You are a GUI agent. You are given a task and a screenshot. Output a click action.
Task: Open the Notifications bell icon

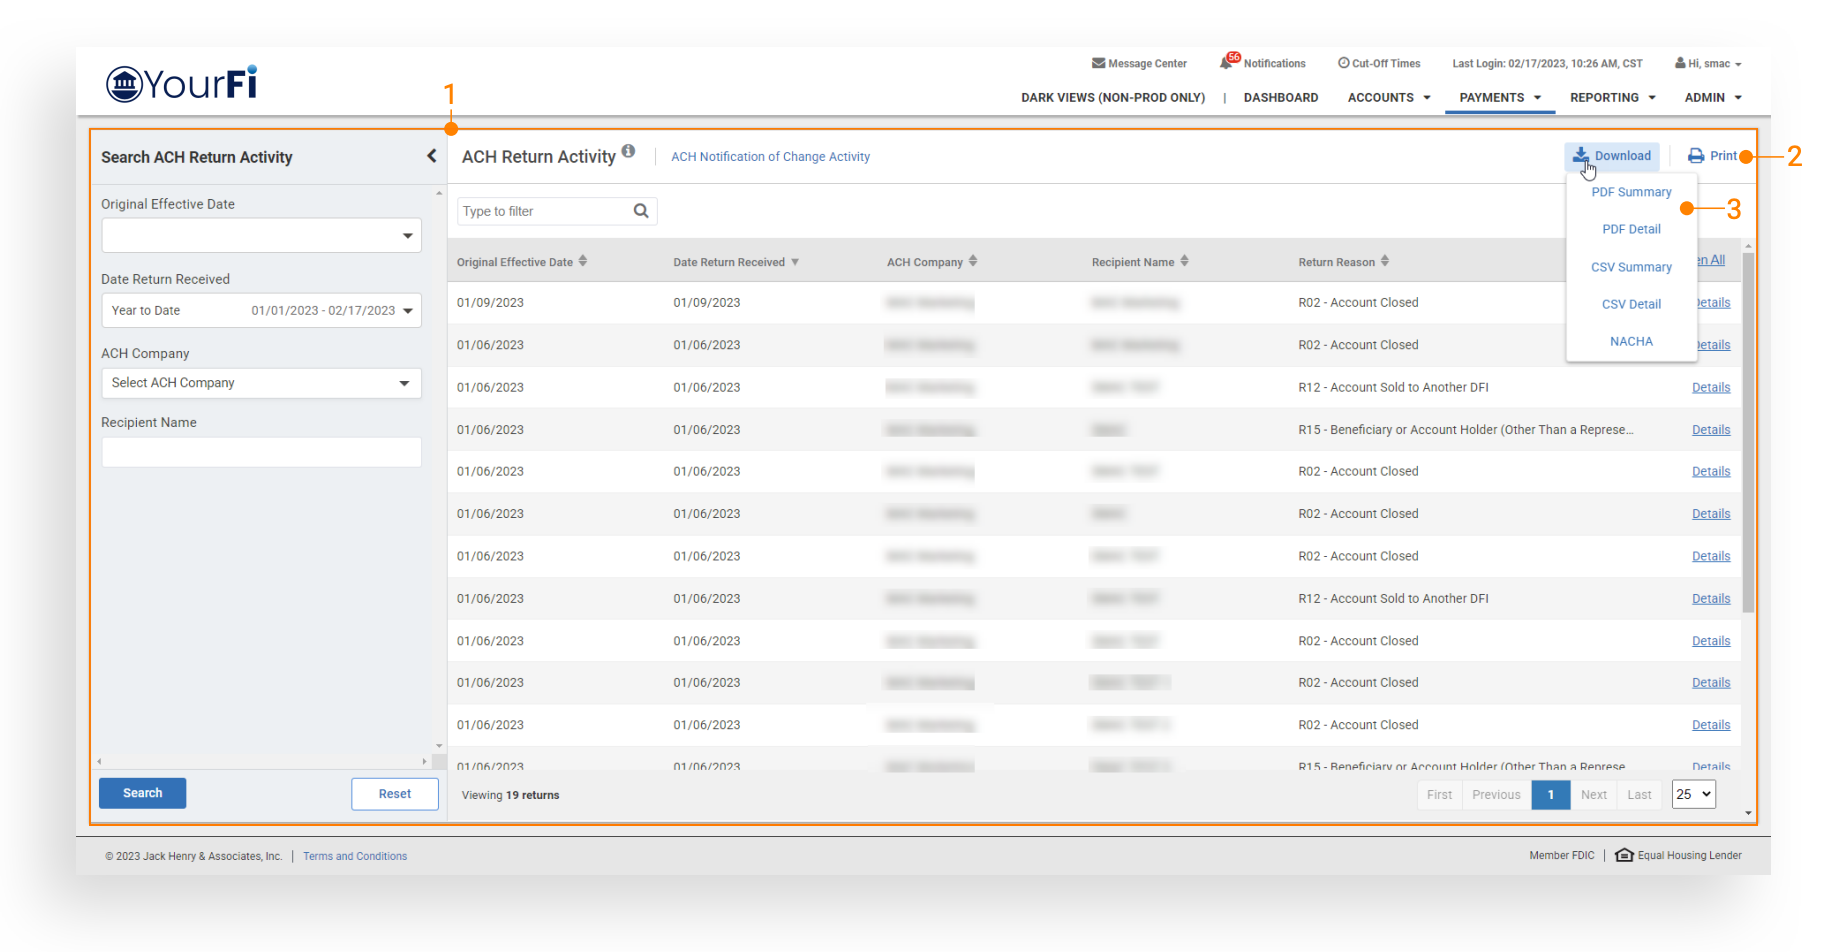point(1227,62)
